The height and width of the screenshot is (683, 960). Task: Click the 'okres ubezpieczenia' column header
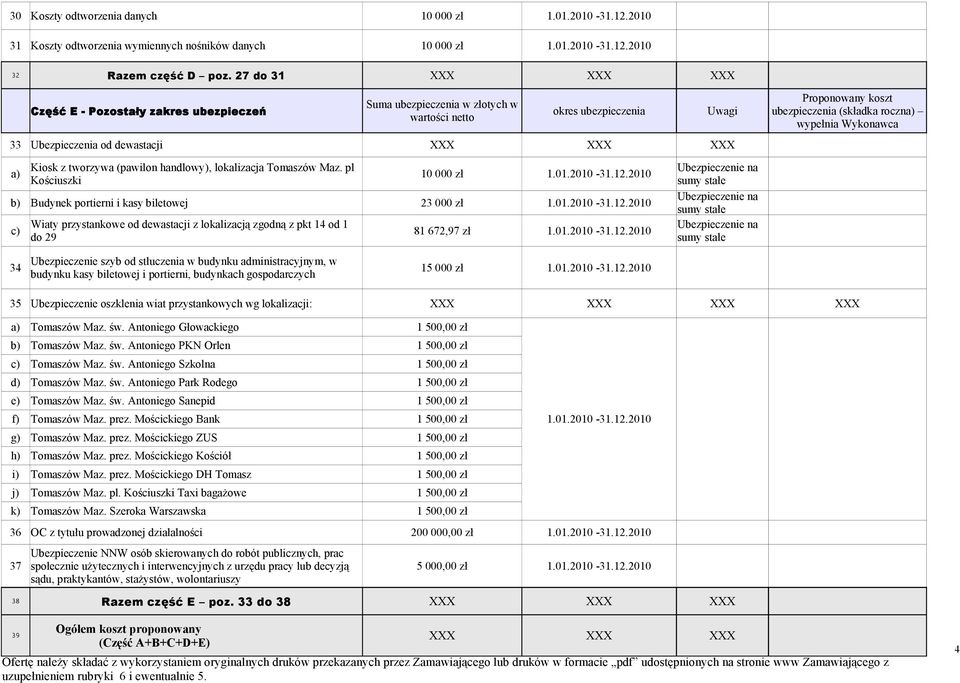(x=599, y=111)
